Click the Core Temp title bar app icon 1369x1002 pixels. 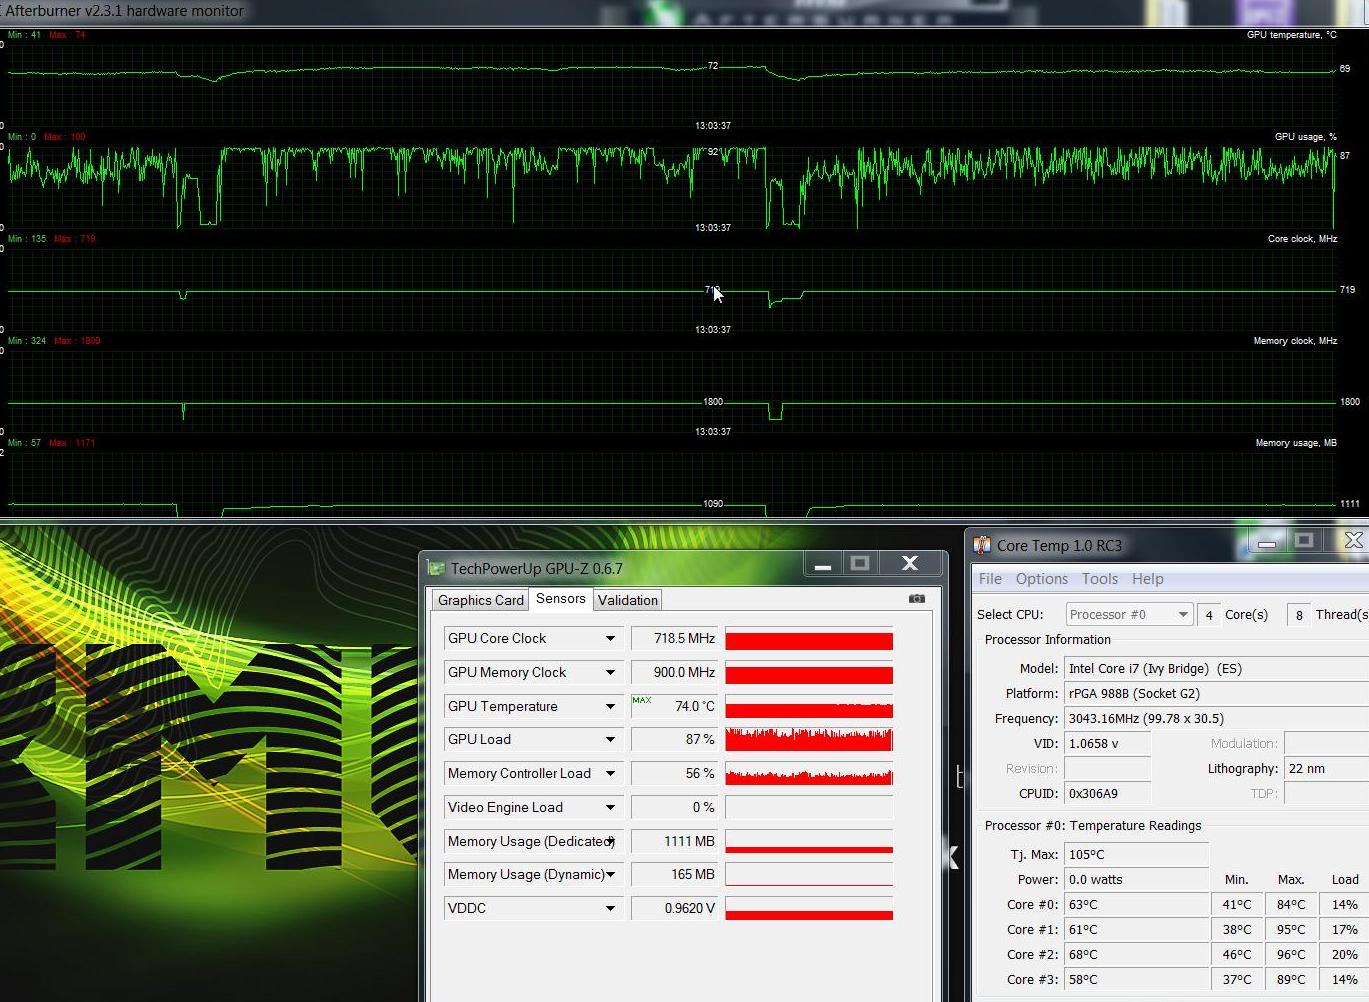982,545
